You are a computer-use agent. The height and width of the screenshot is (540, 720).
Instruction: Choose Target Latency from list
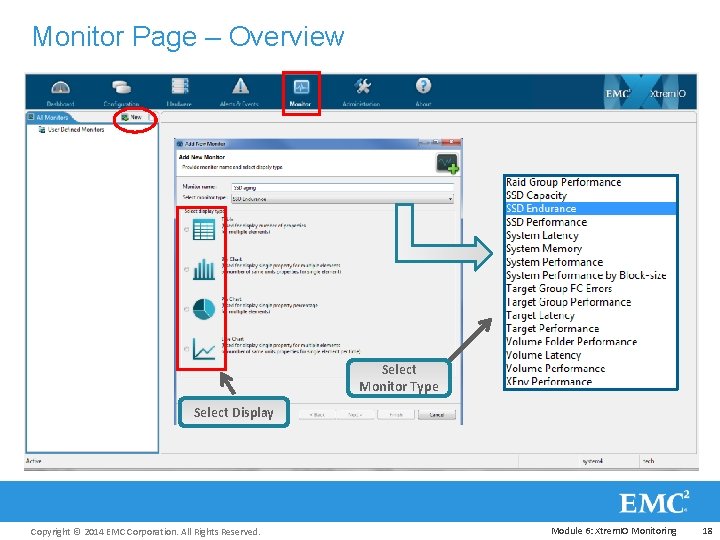(x=540, y=315)
